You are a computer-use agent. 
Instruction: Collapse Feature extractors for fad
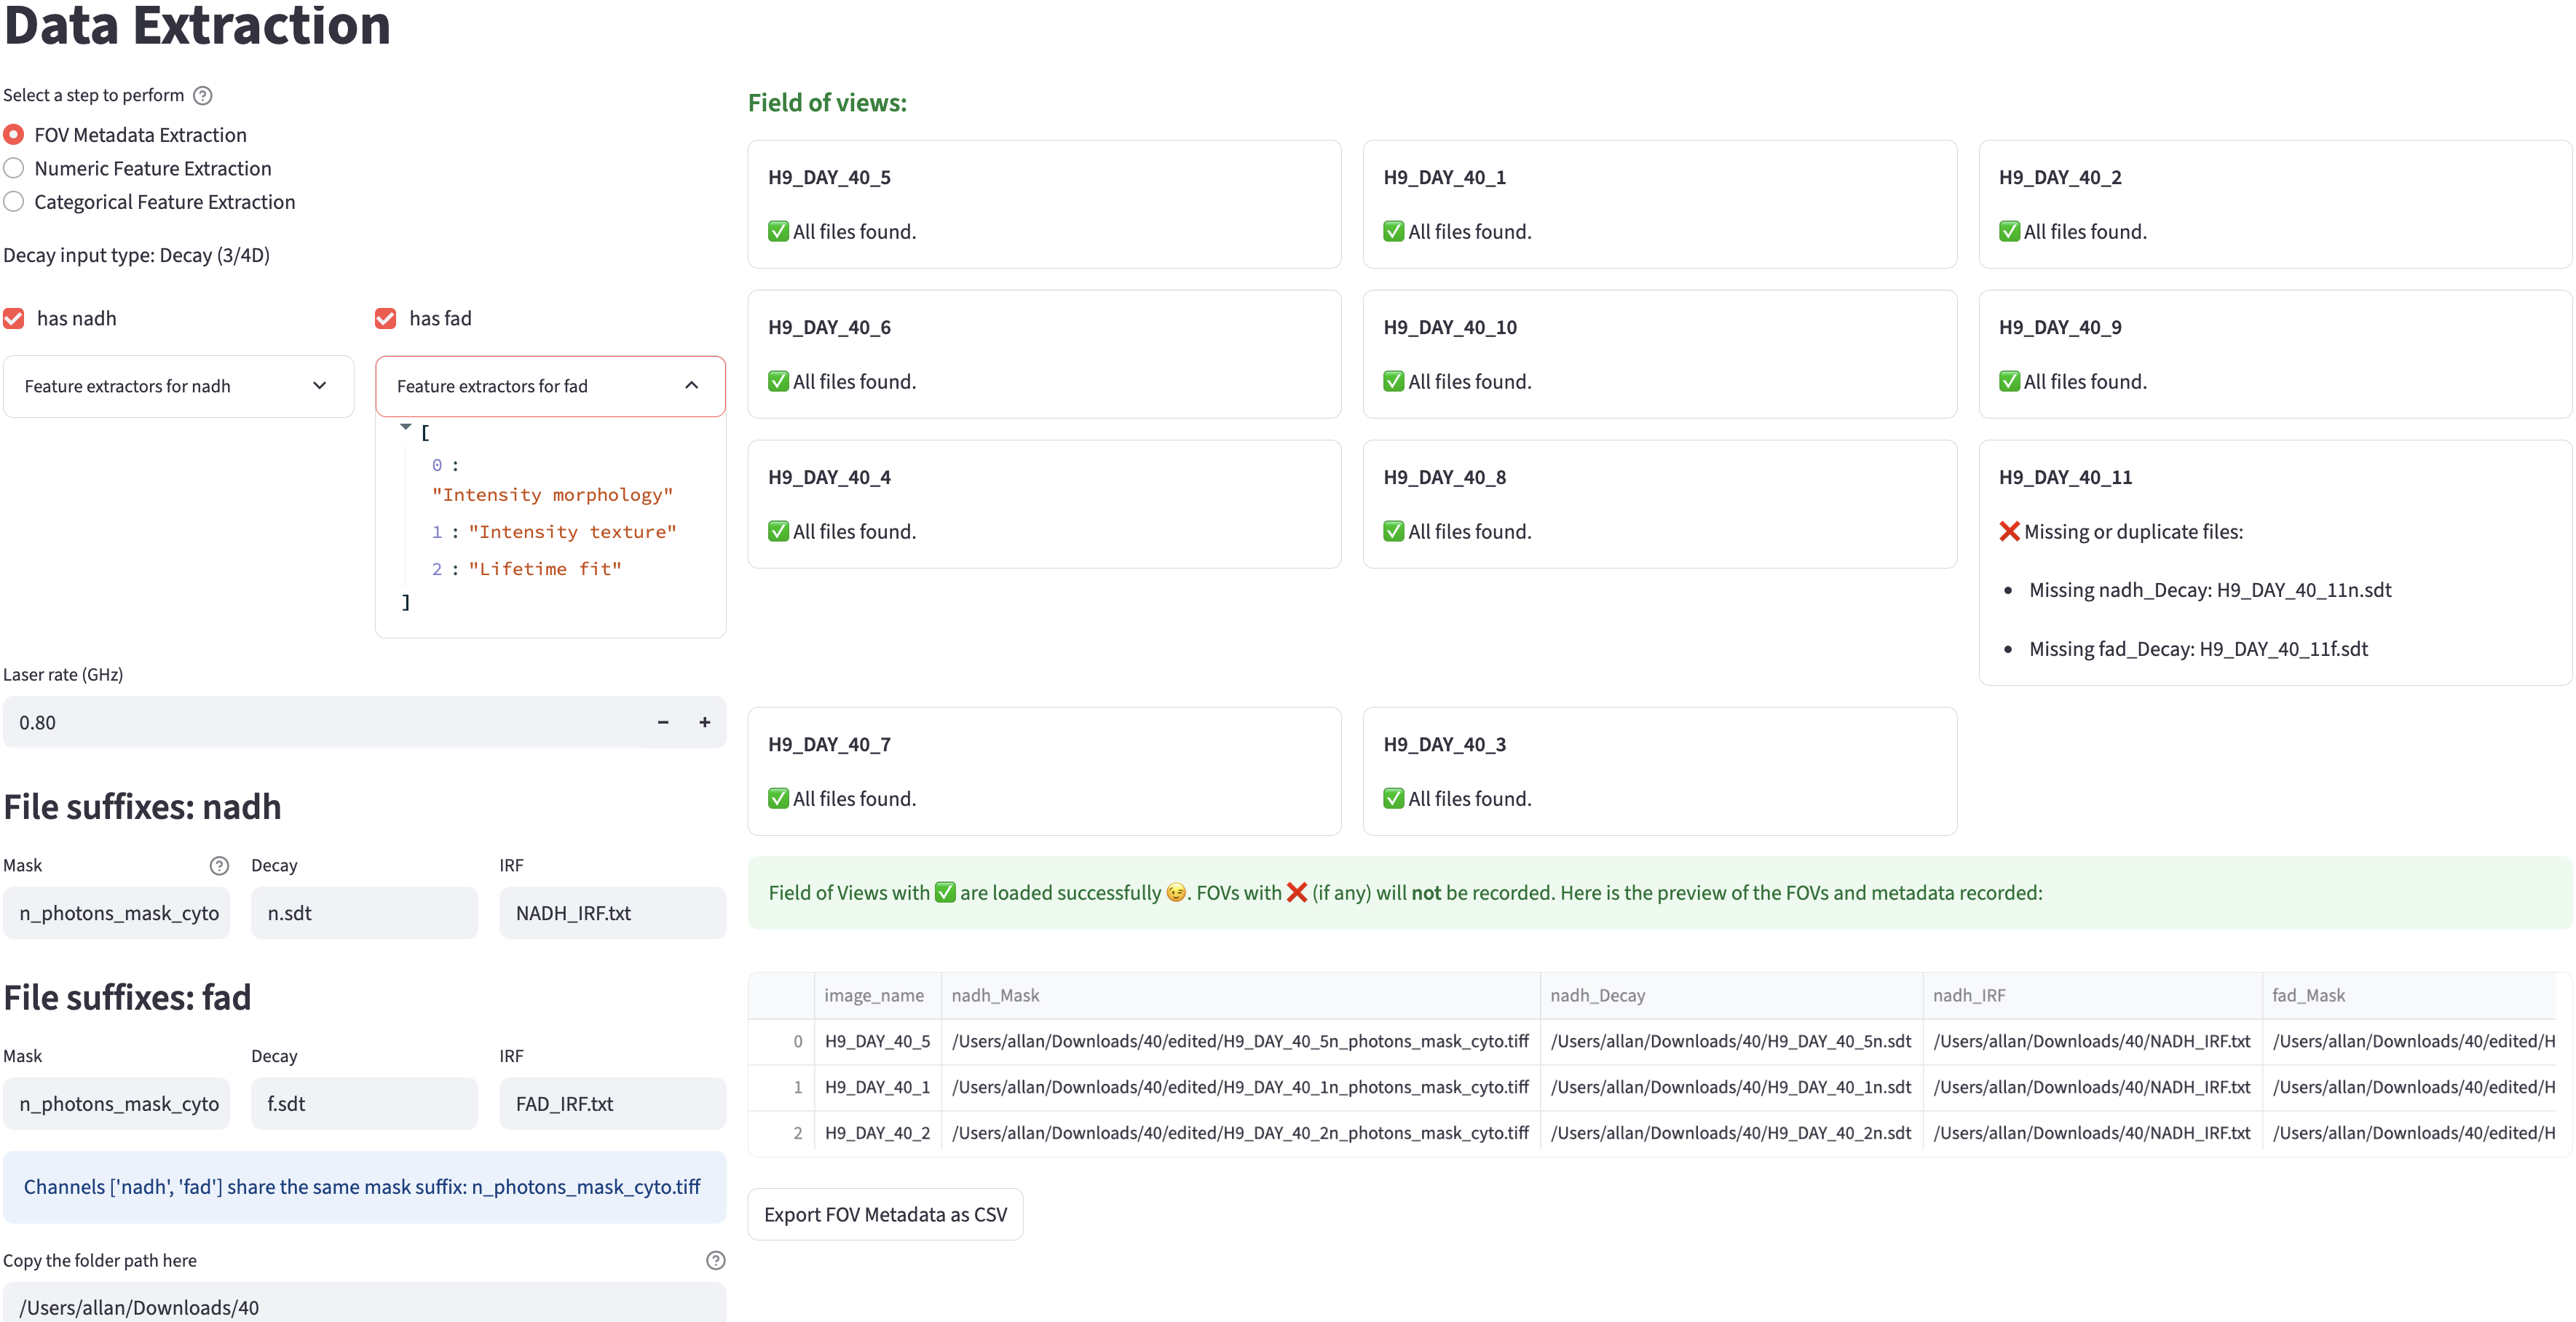pos(550,386)
